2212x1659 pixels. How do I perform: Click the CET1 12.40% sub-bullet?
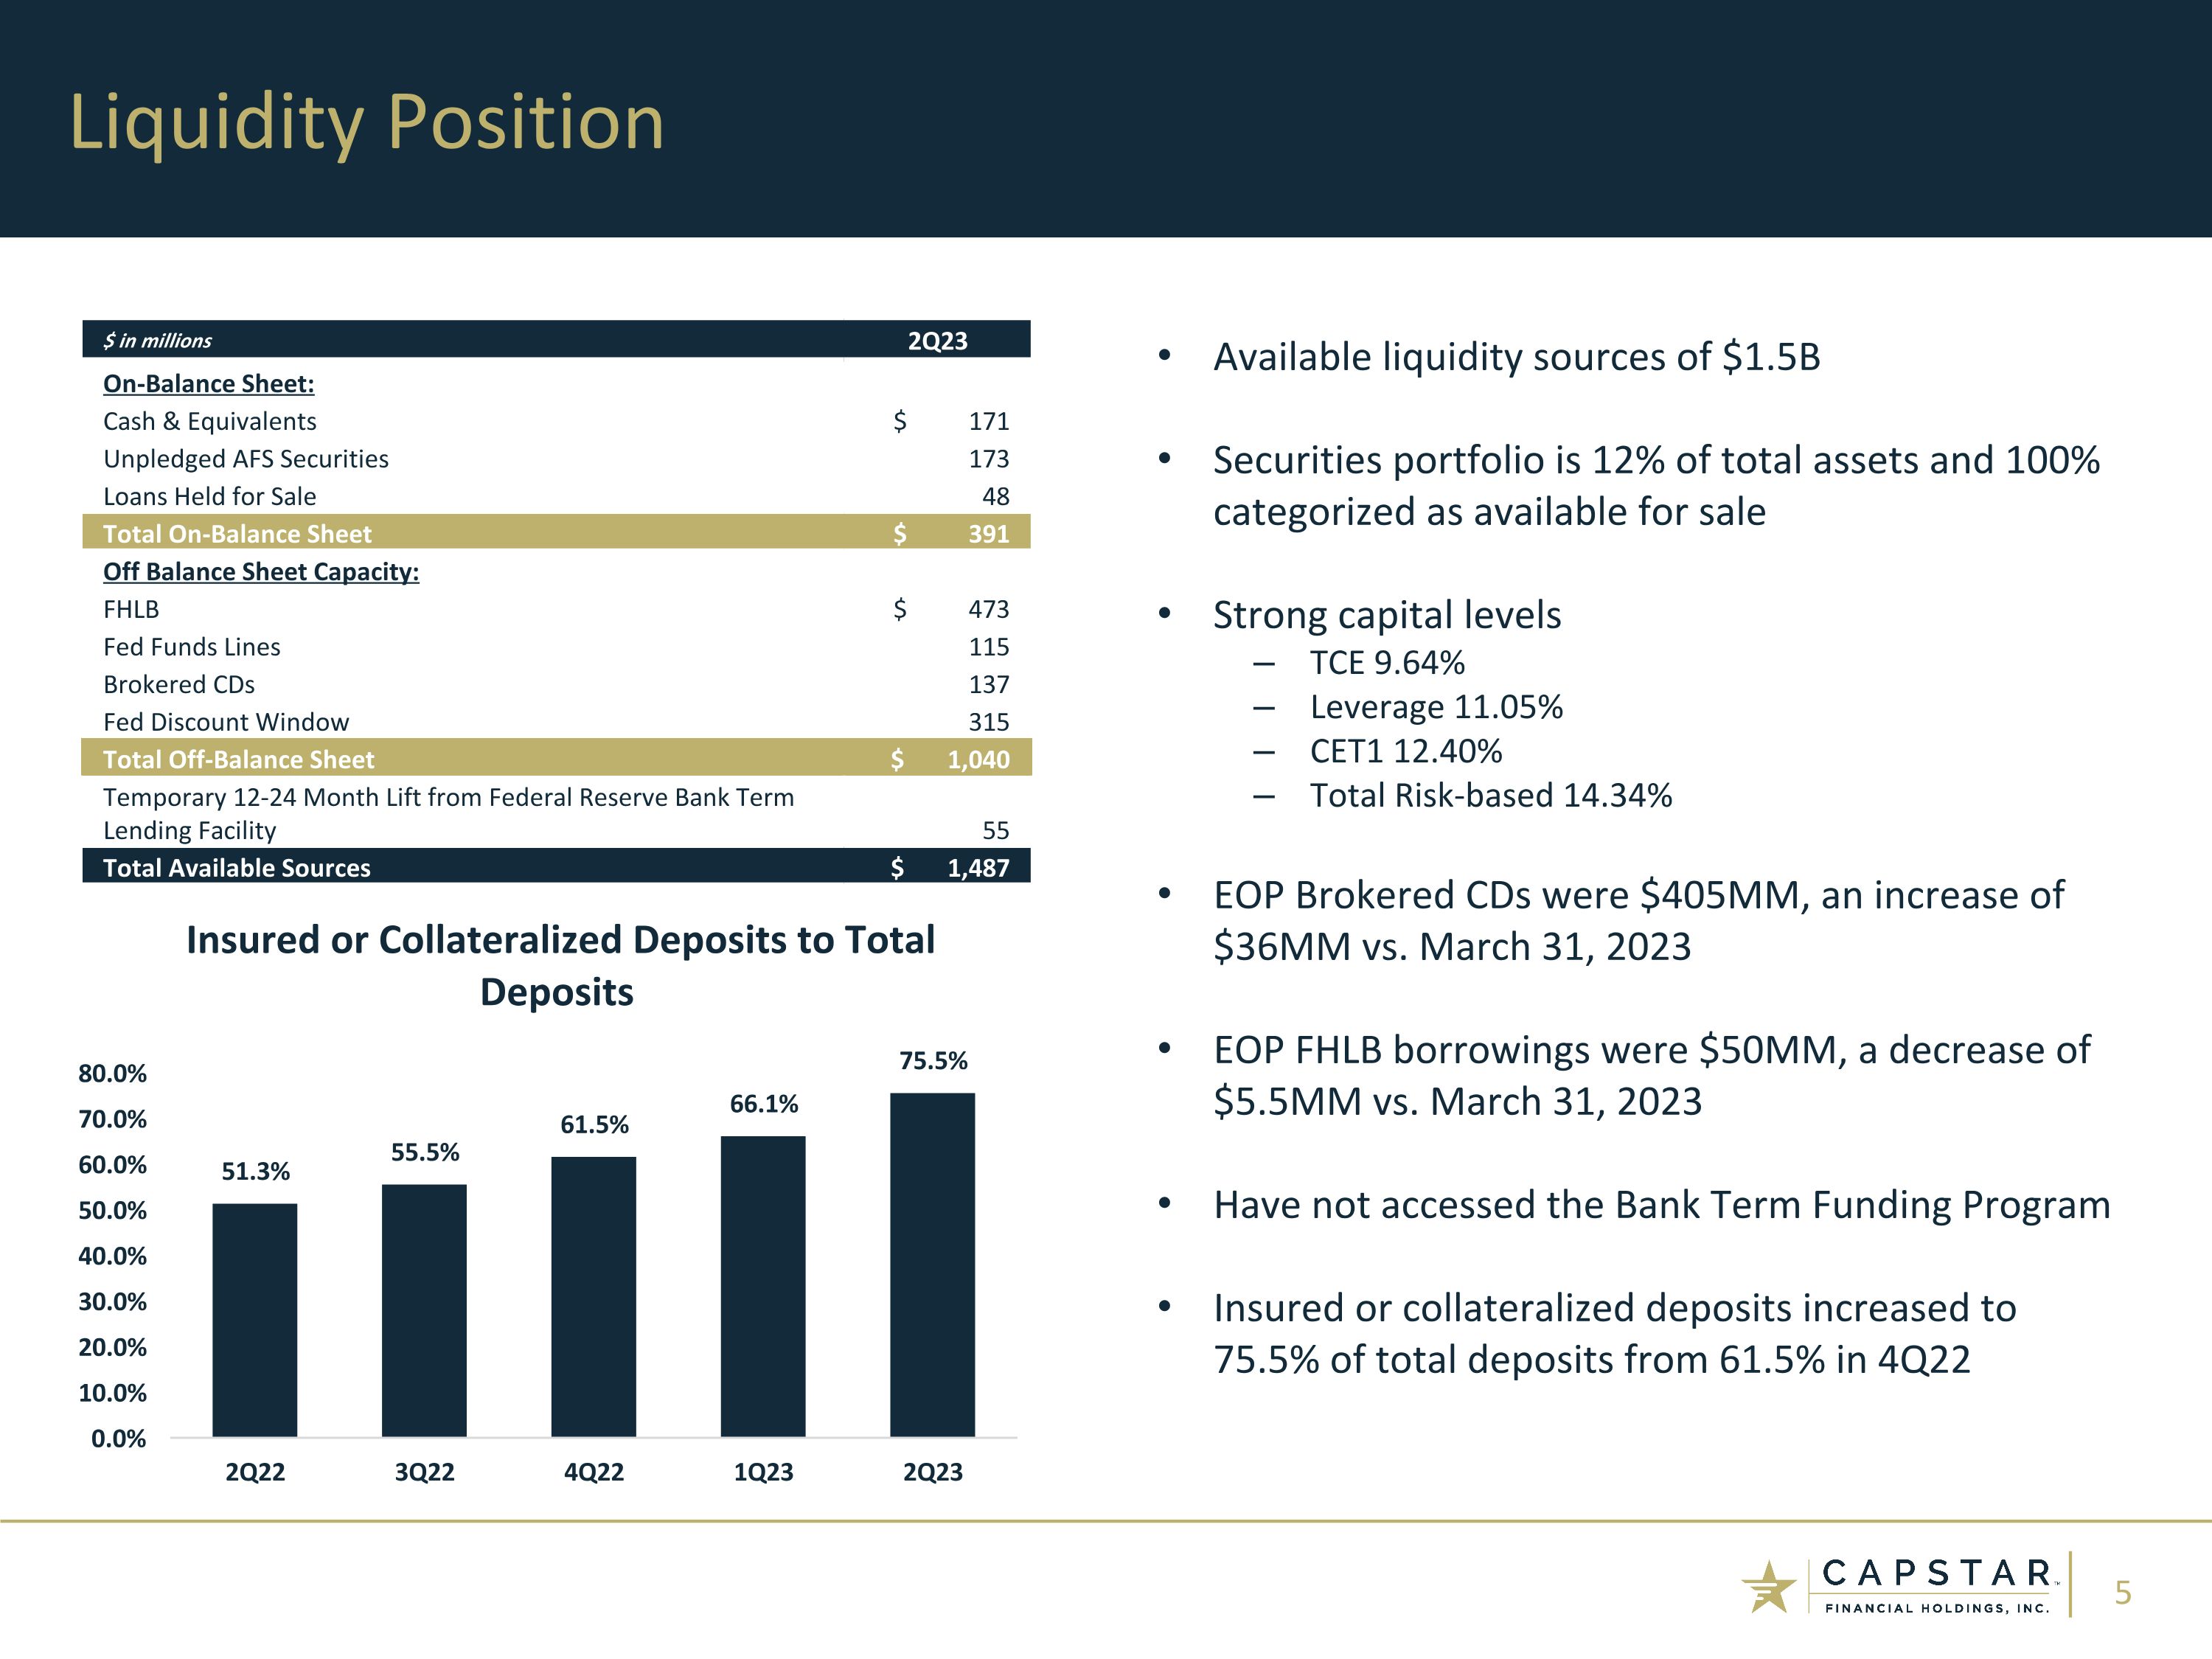(1405, 751)
